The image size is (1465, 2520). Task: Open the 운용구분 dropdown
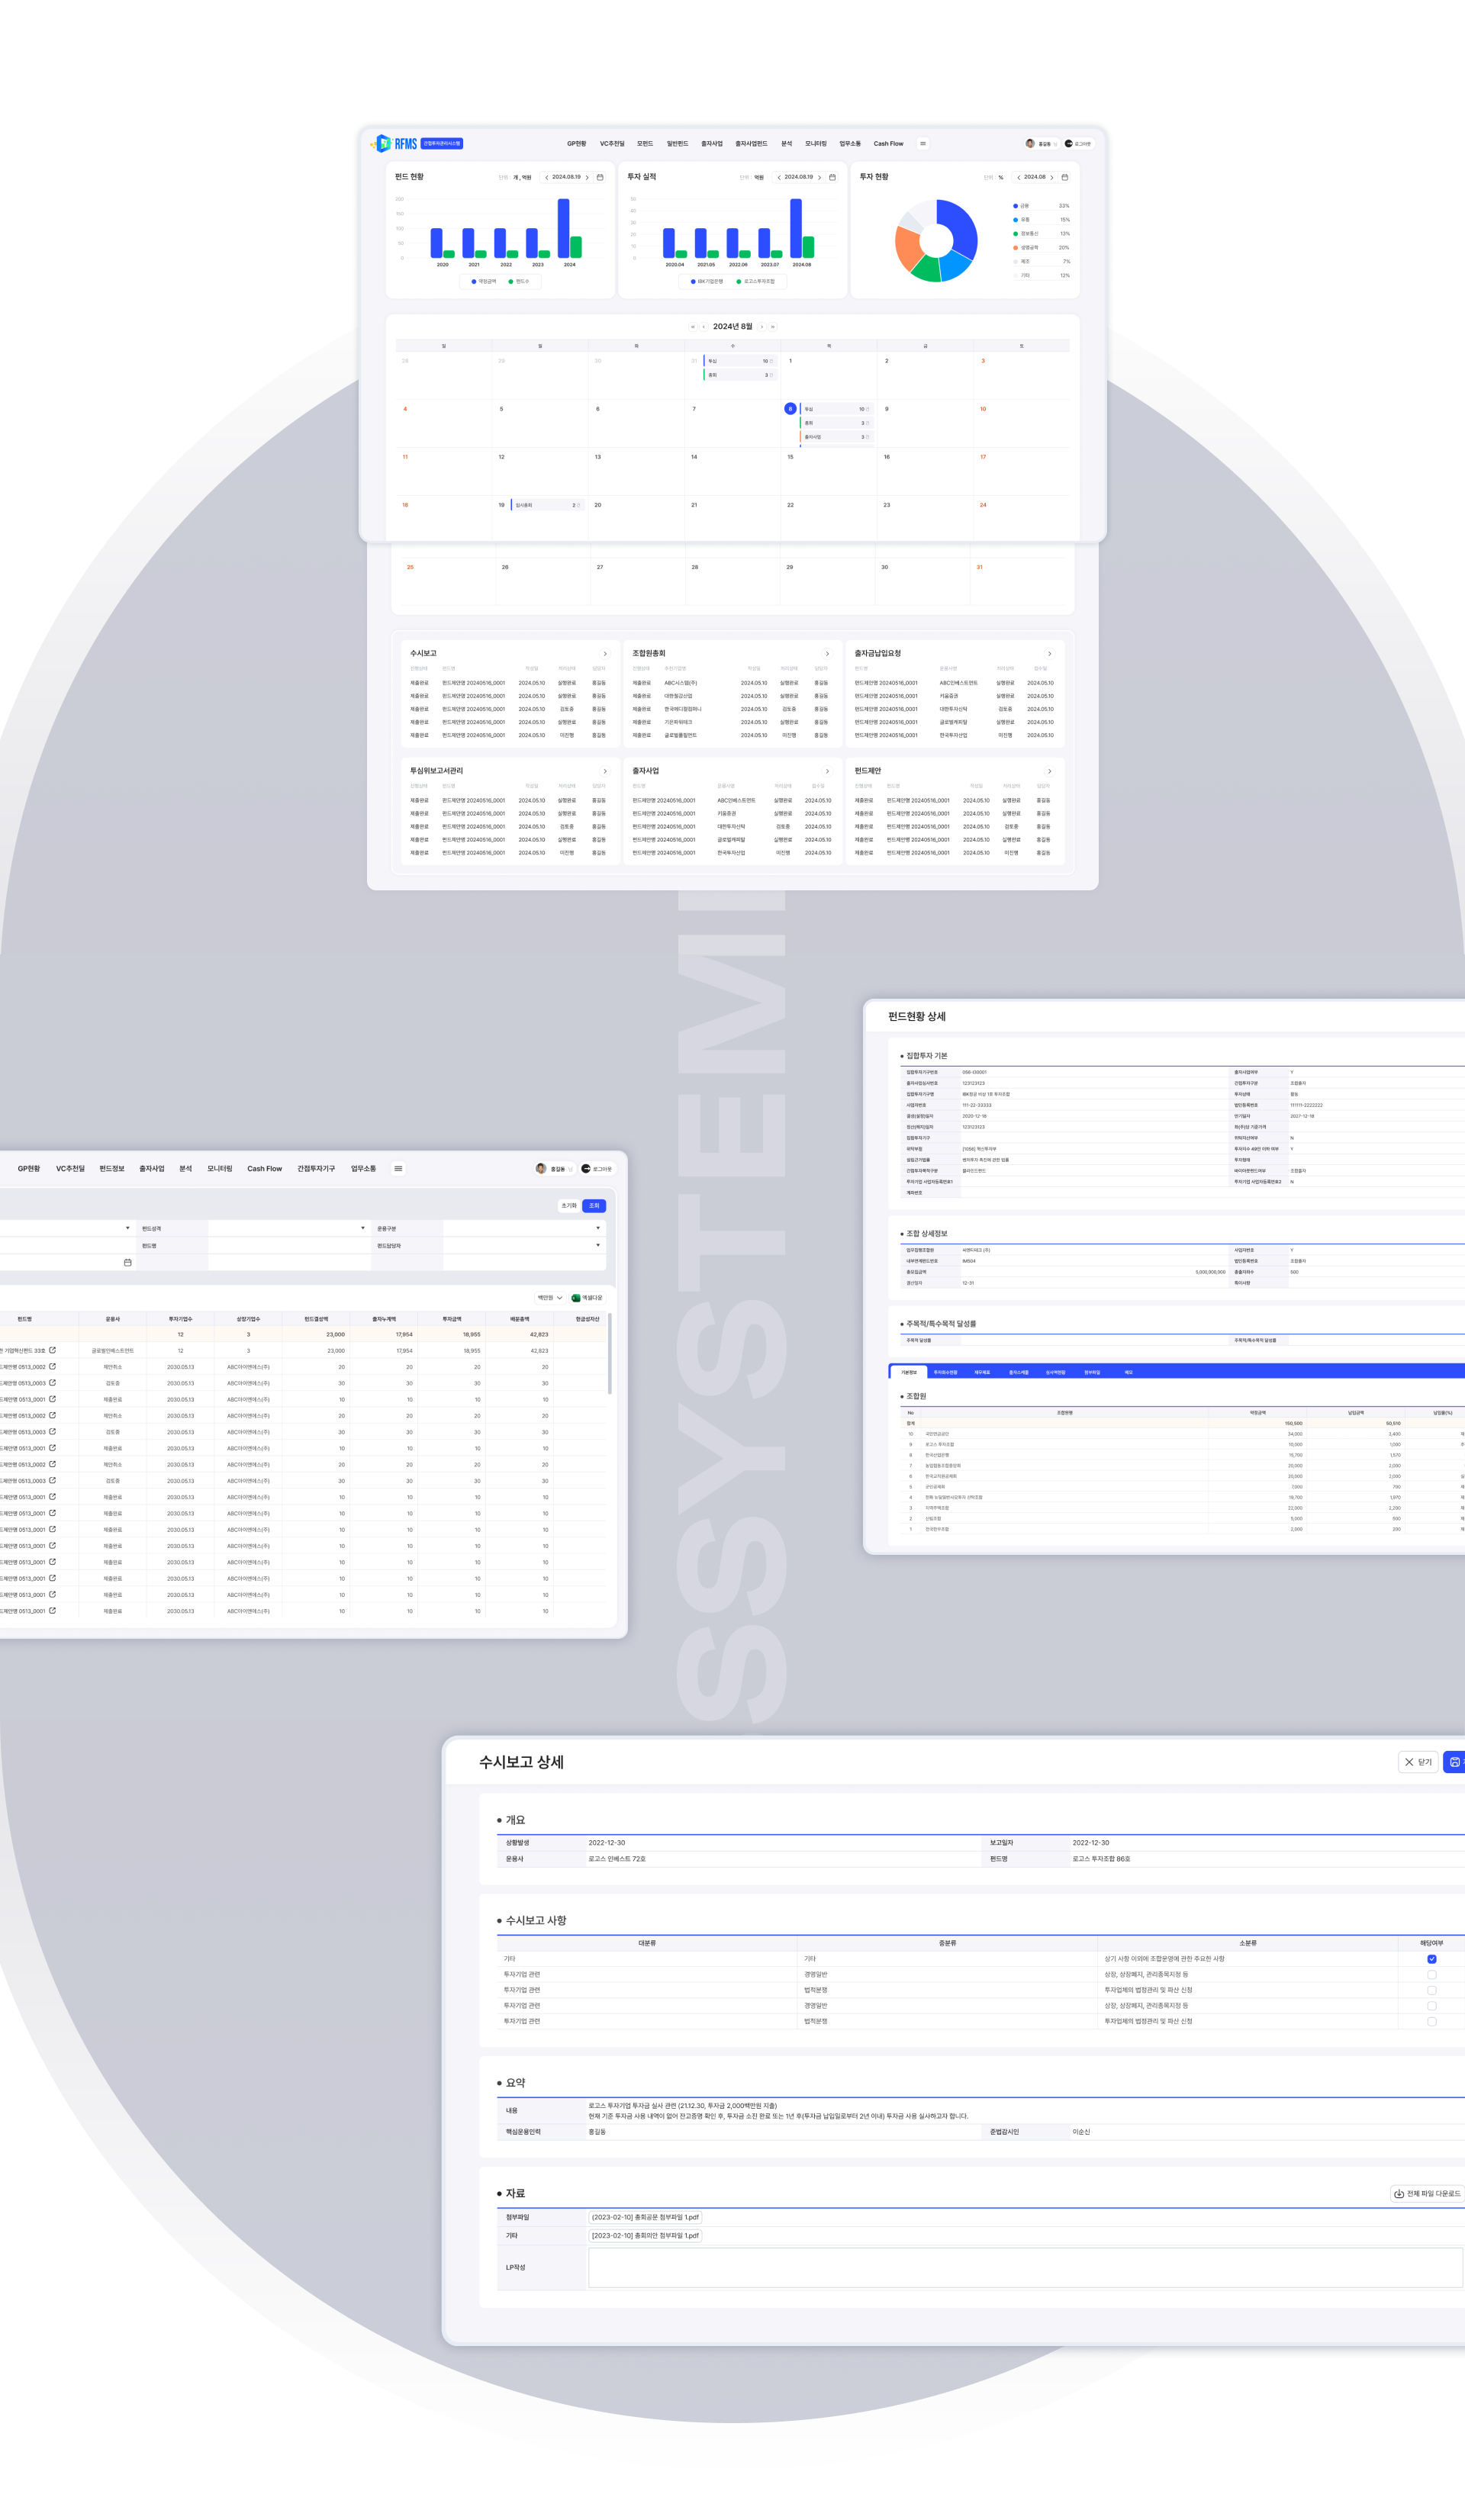(597, 1228)
